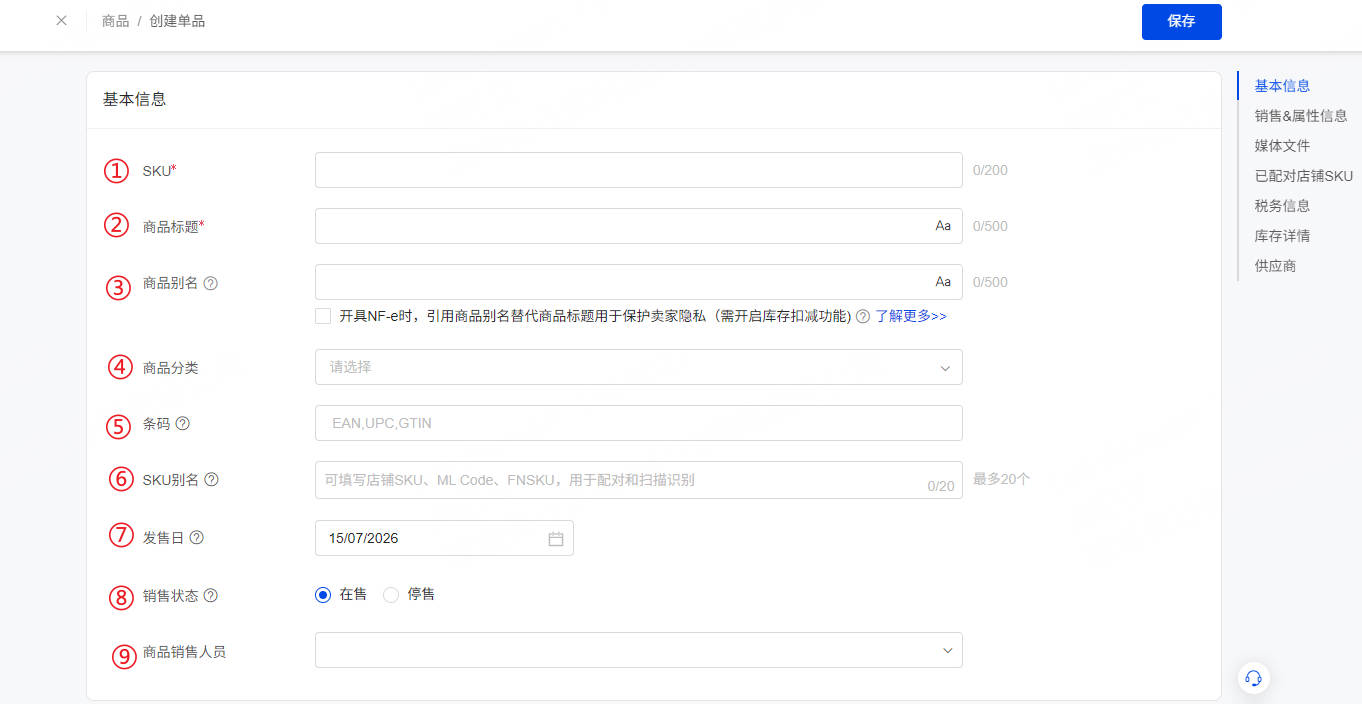The image size is (1362, 704).
Task: Click the X close icon beside breadcrumb
Action: (x=62, y=20)
